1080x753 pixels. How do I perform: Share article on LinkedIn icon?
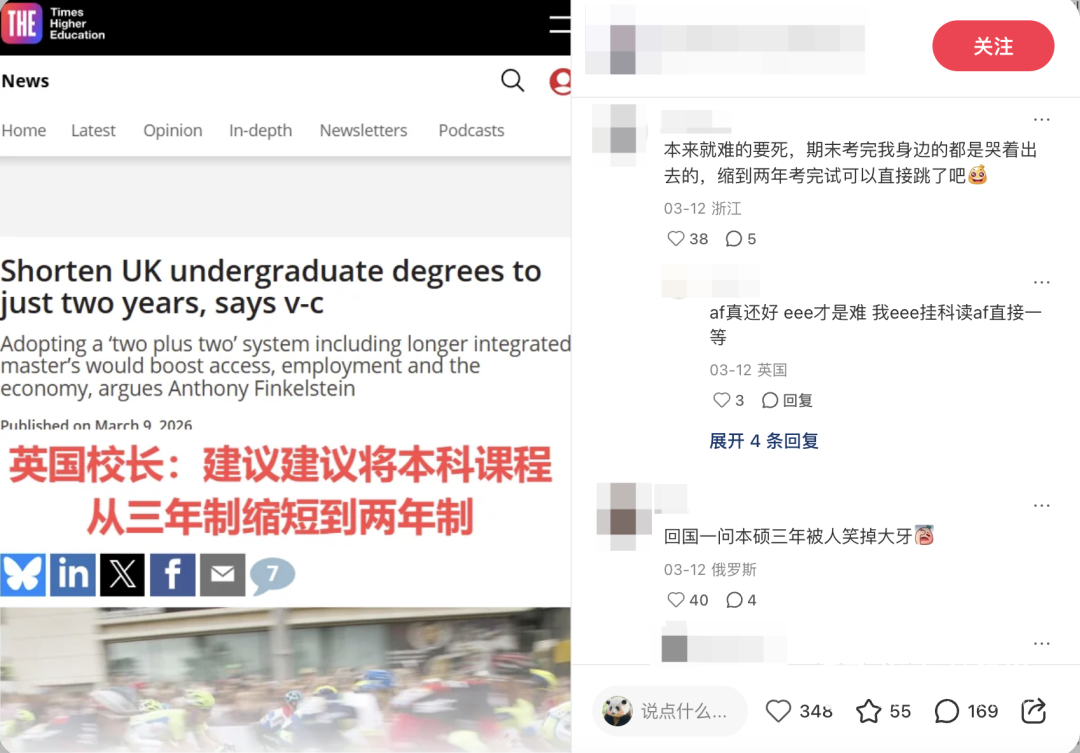pyautogui.click(x=73, y=575)
